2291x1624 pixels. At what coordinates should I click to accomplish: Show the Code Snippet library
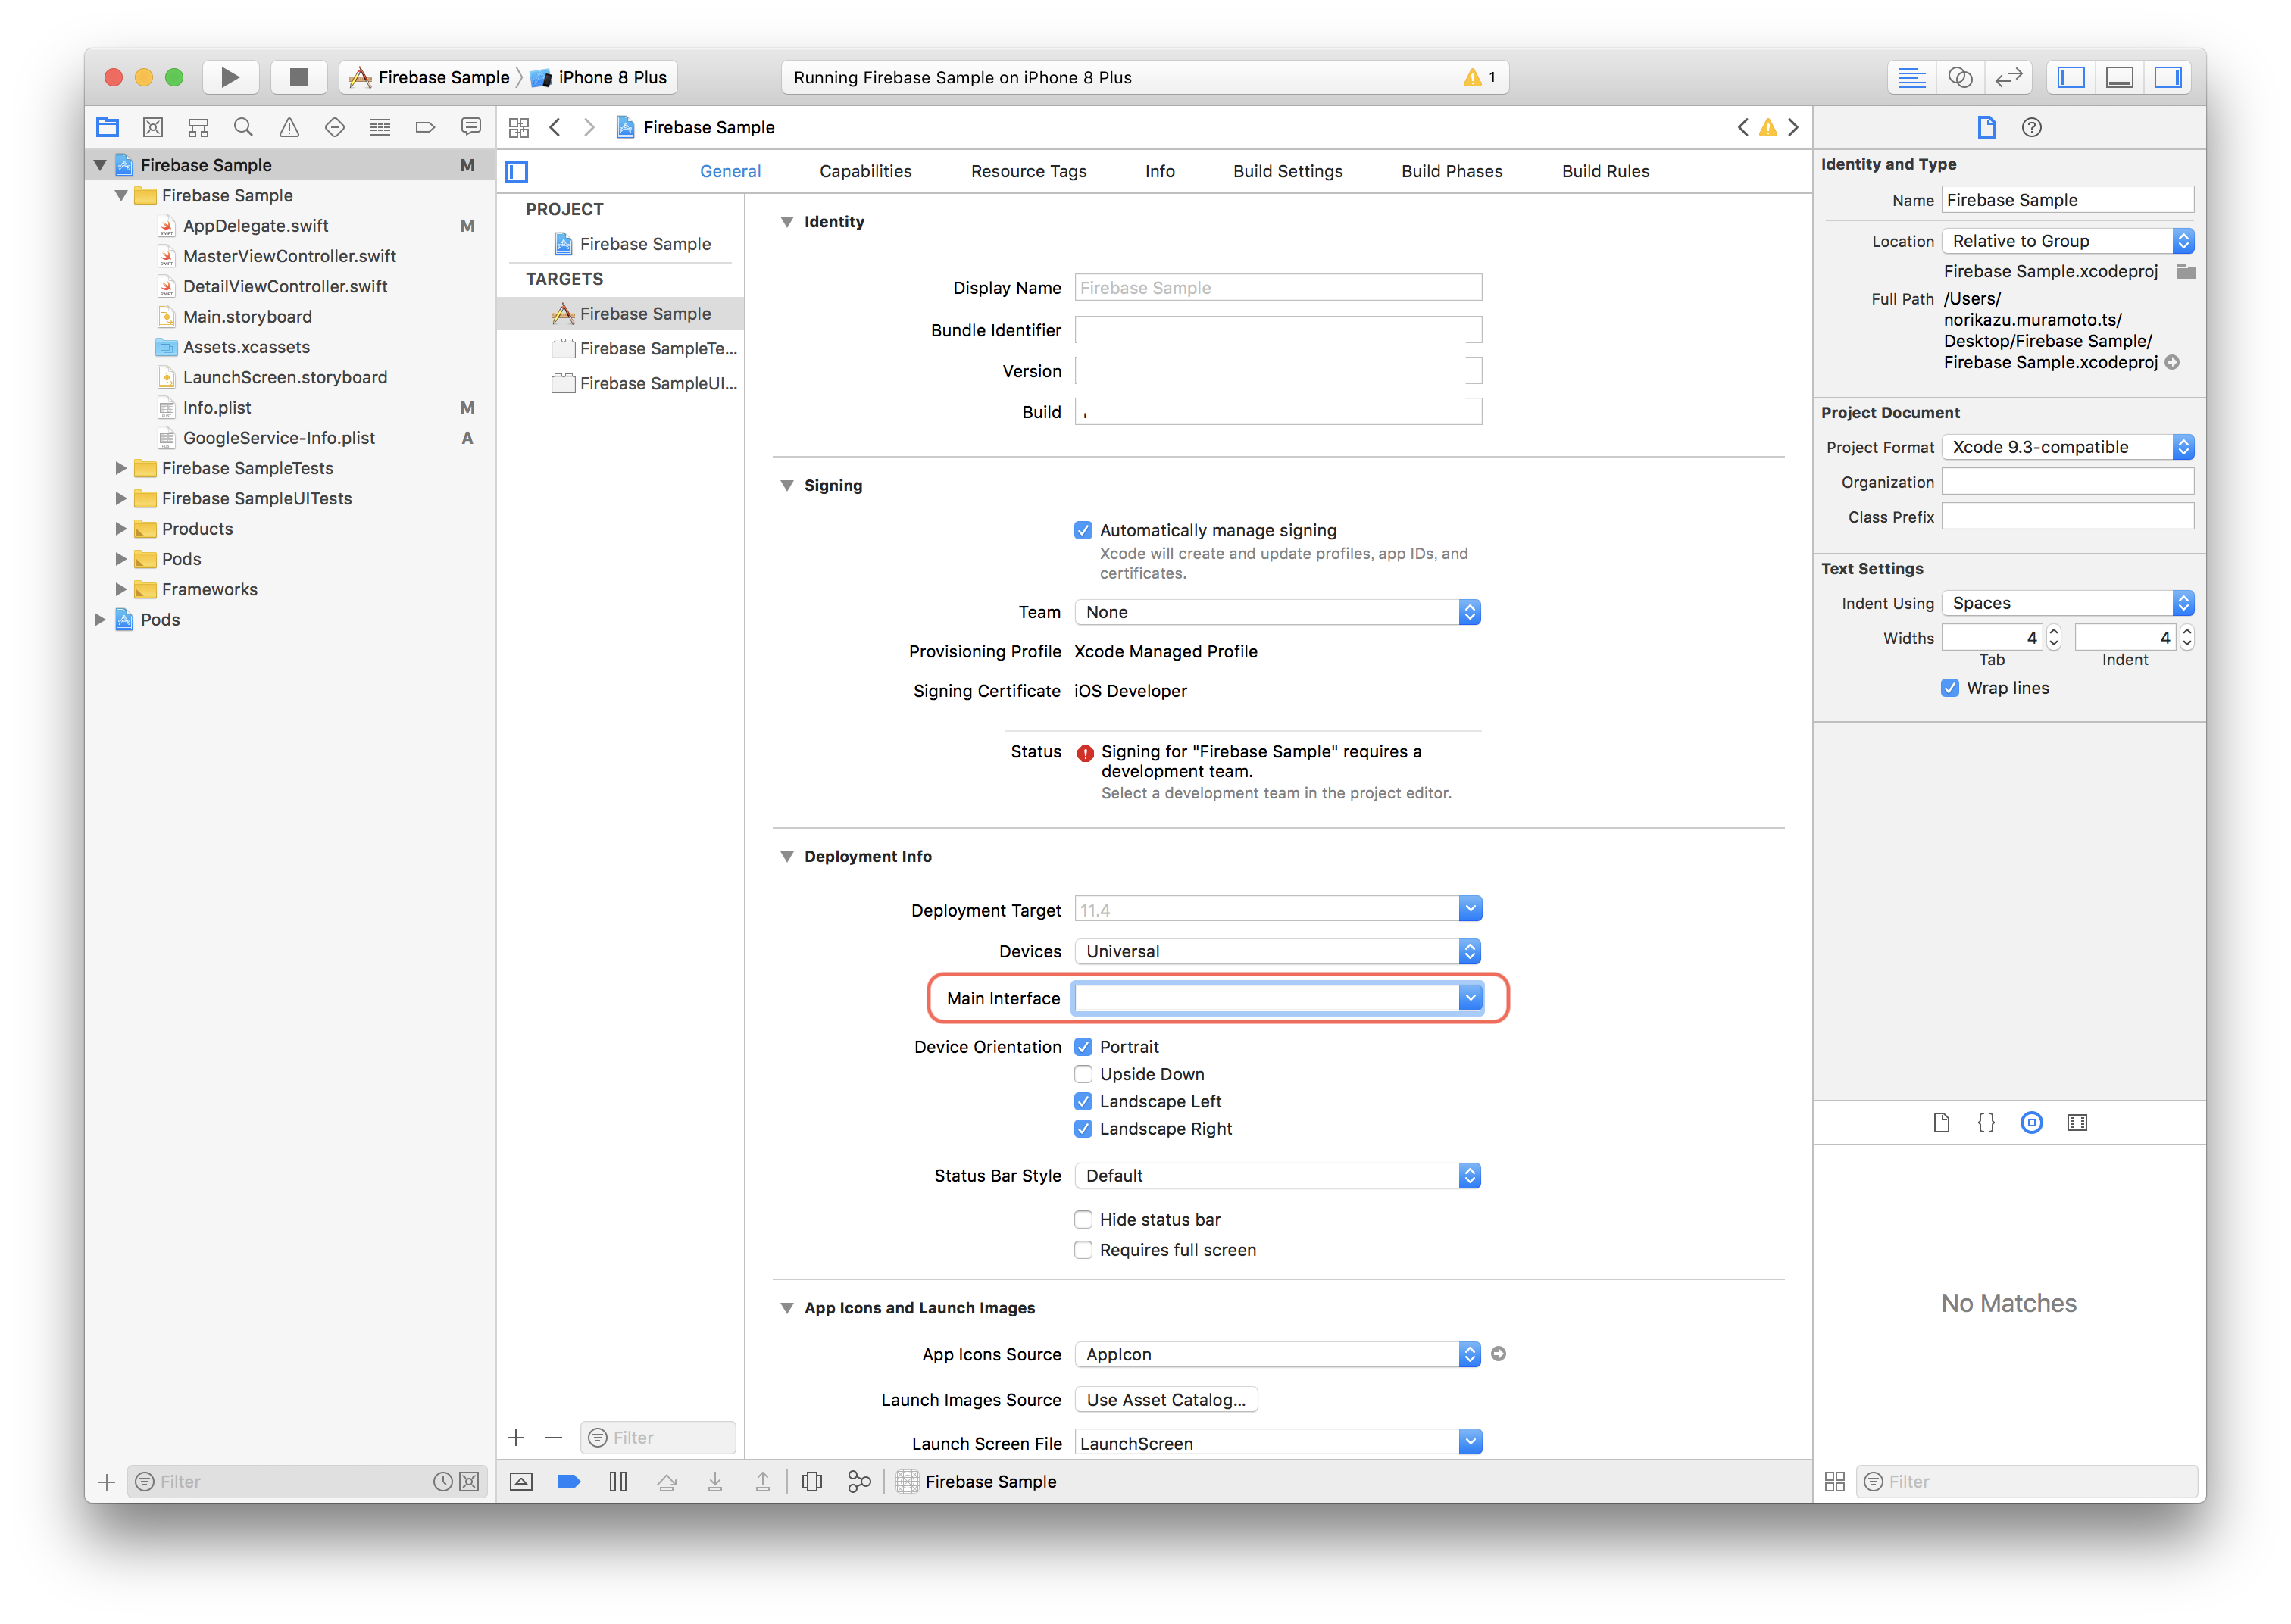click(x=1987, y=1123)
